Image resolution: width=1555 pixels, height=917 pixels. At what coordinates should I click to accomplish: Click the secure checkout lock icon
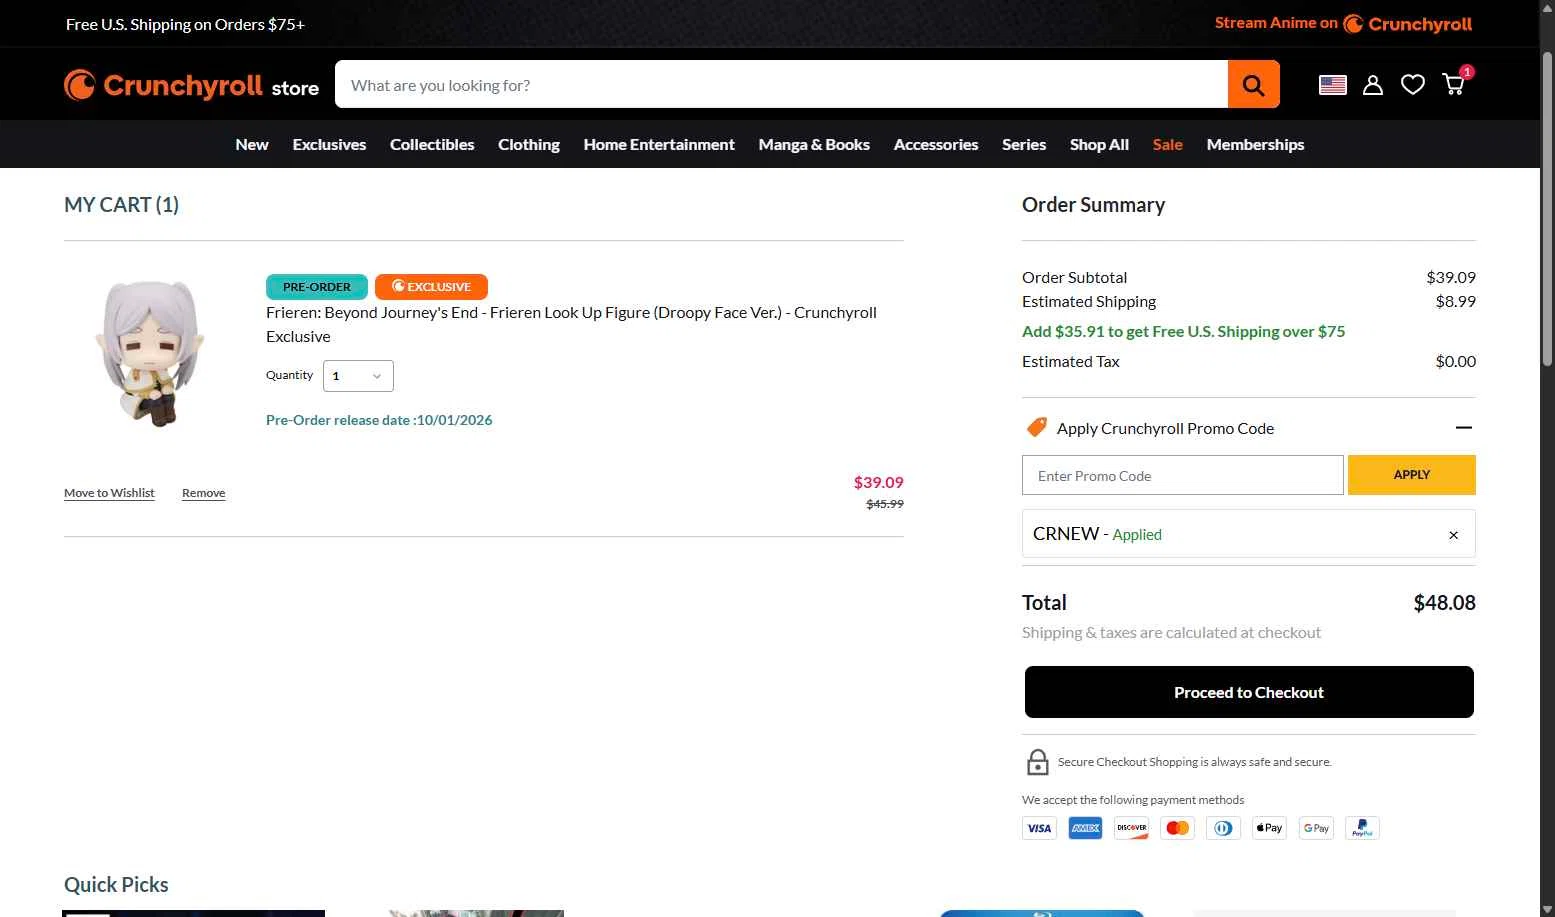(x=1038, y=762)
